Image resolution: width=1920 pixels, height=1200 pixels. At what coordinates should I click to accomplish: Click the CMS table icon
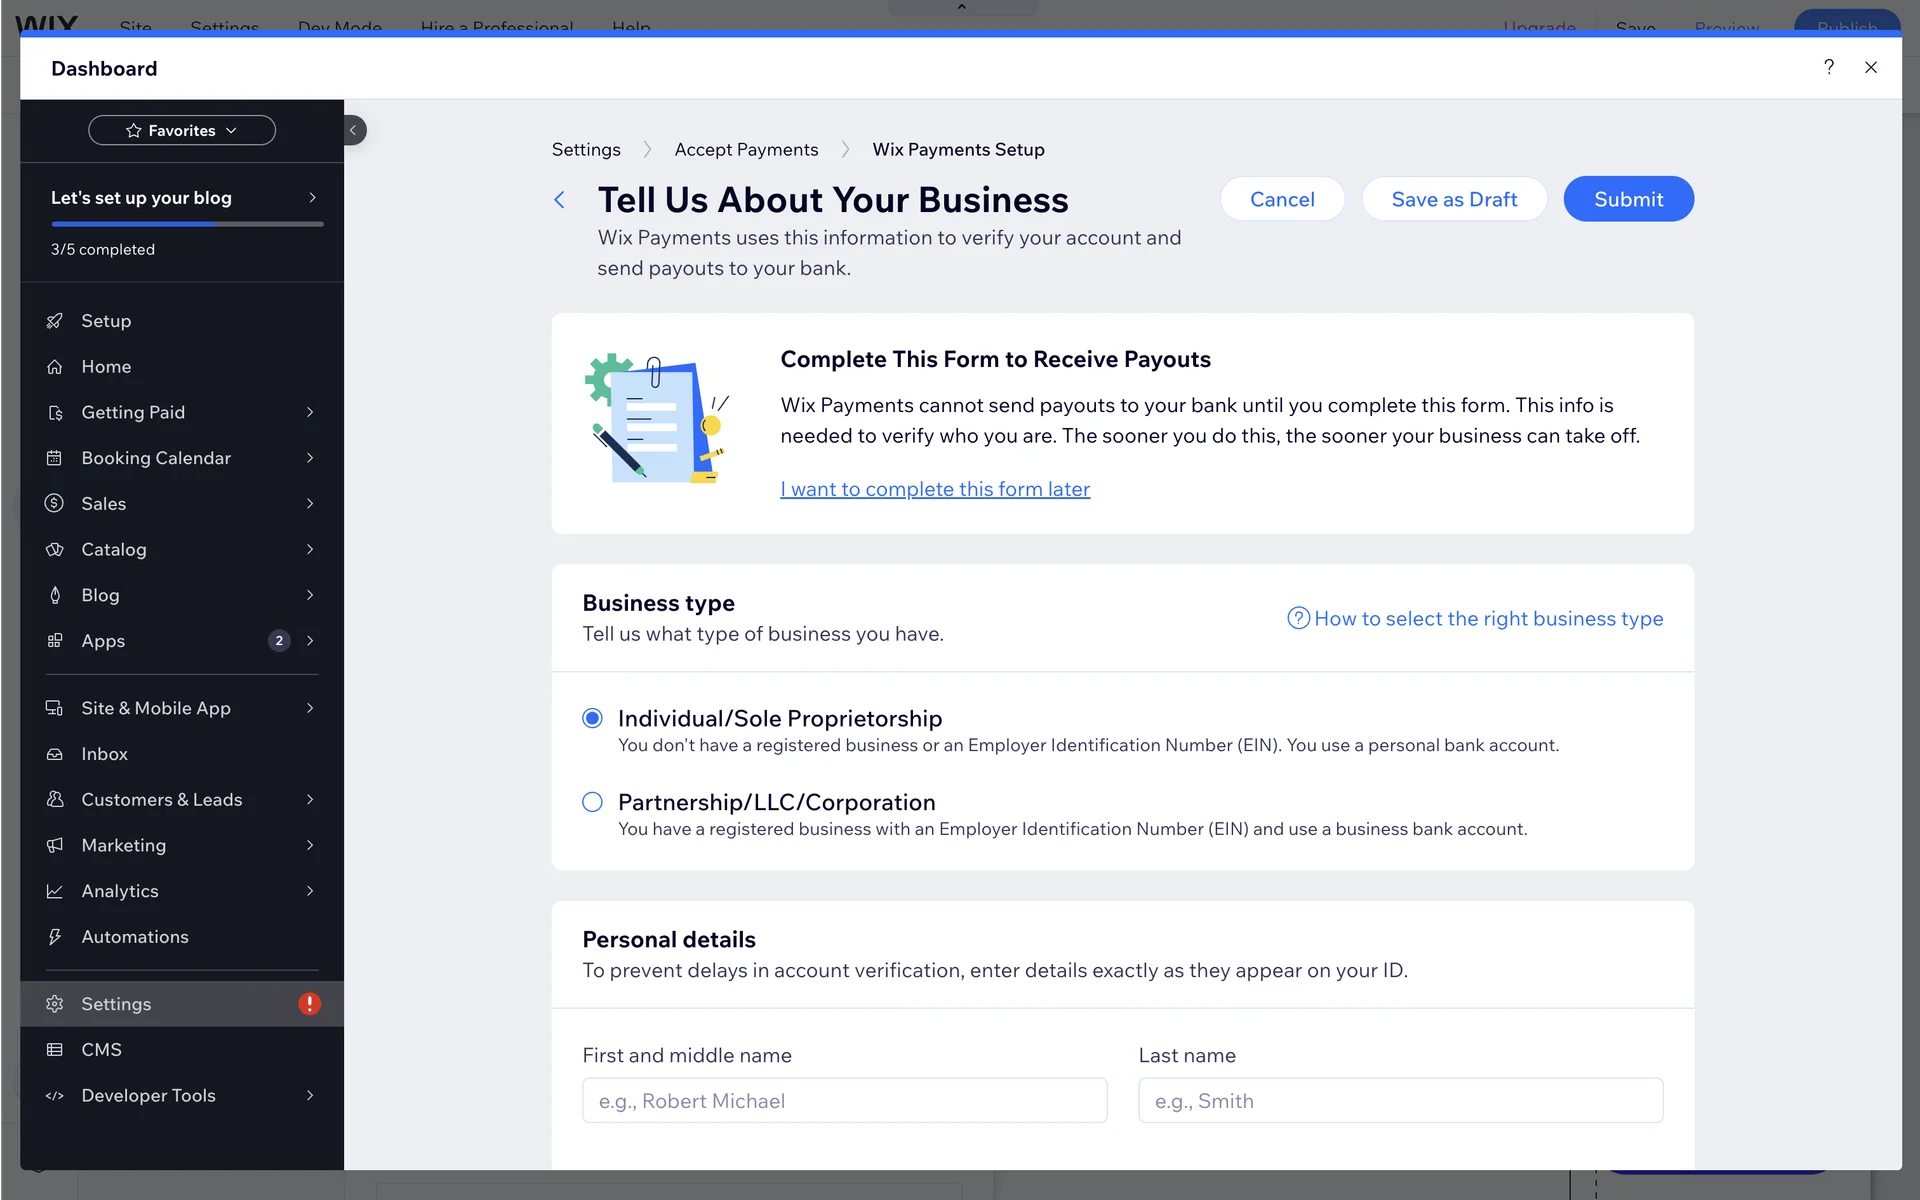point(55,1050)
